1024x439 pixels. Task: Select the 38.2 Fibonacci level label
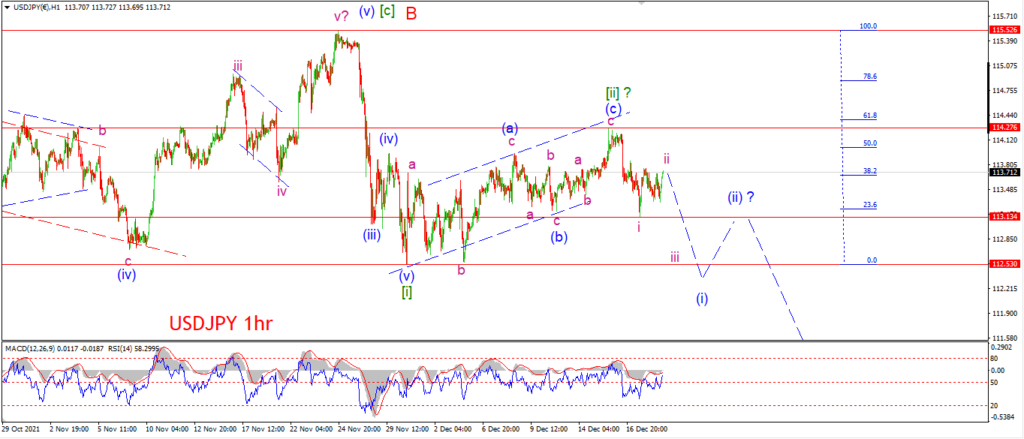tap(870, 171)
